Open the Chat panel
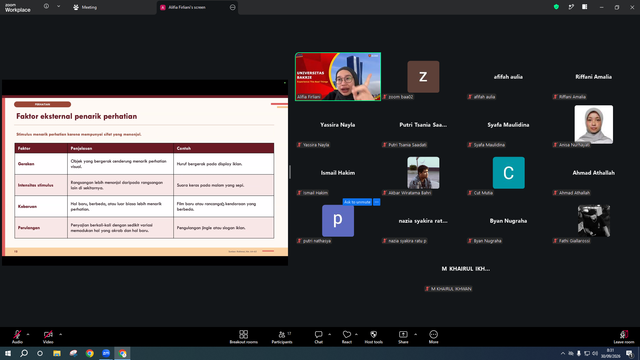The height and width of the screenshot is (360, 640). [318, 337]
